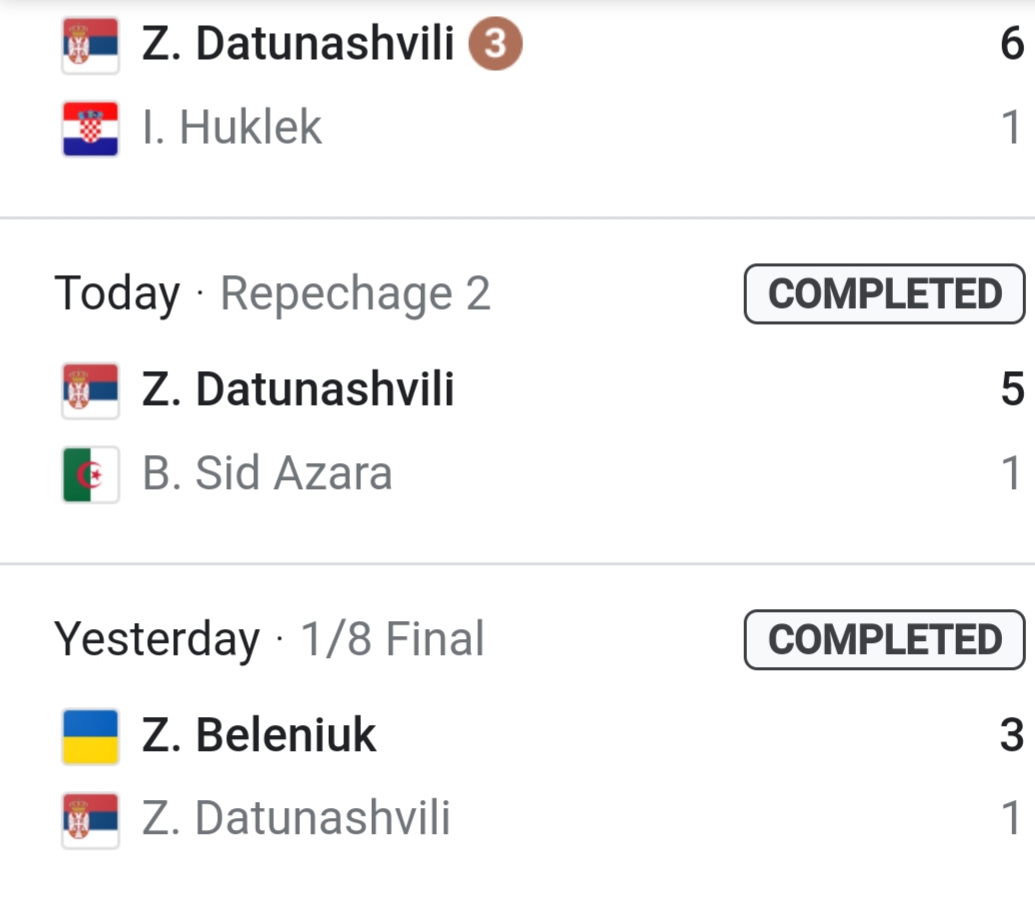Select Z. Beleniuk's name
The width and height of the screenshot is (1035, 911).
[259, 736]
